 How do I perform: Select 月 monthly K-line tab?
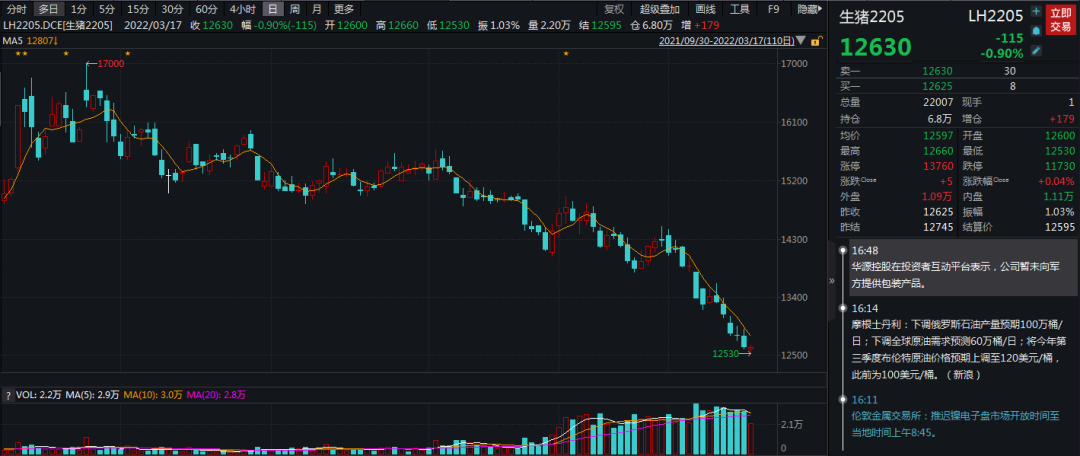pos(316,10)
